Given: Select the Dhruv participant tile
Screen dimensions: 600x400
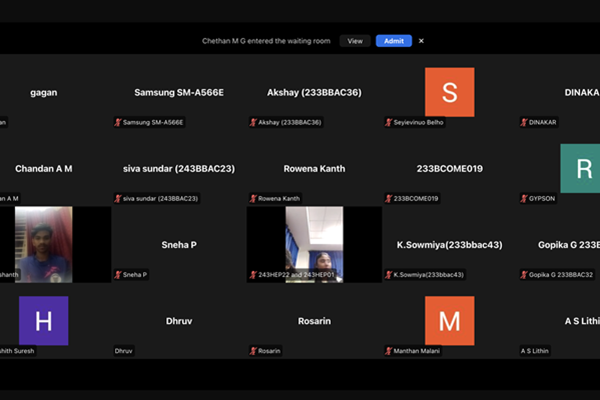Looking at the screenshot, I should click(179, 321).
